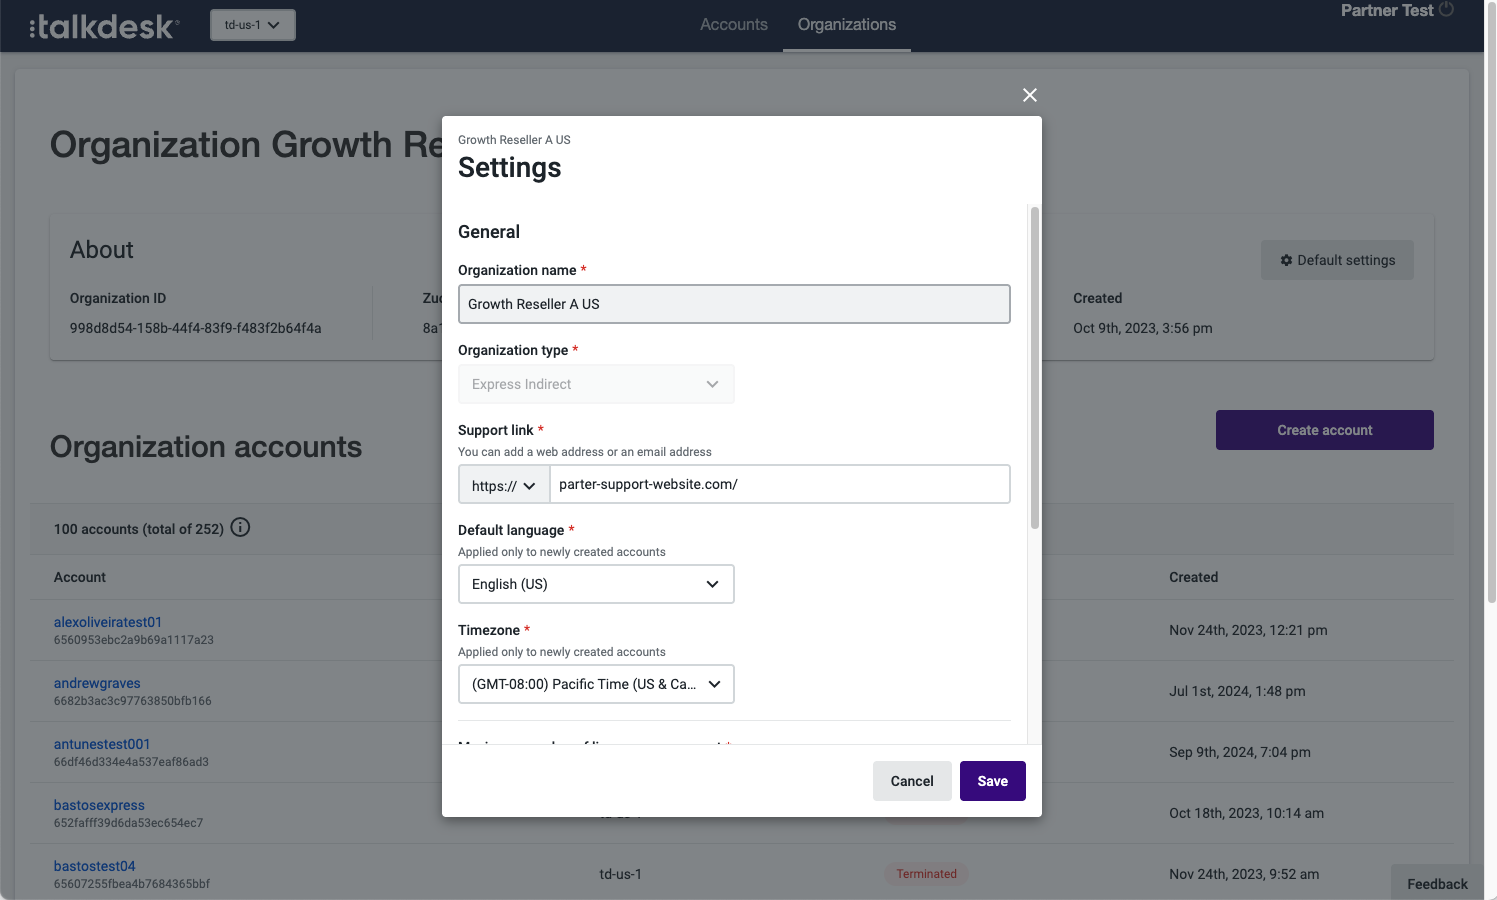Viewport: 1497px width, 900px height.
Task: Click the Default settings button
Action: point(1337,260)
